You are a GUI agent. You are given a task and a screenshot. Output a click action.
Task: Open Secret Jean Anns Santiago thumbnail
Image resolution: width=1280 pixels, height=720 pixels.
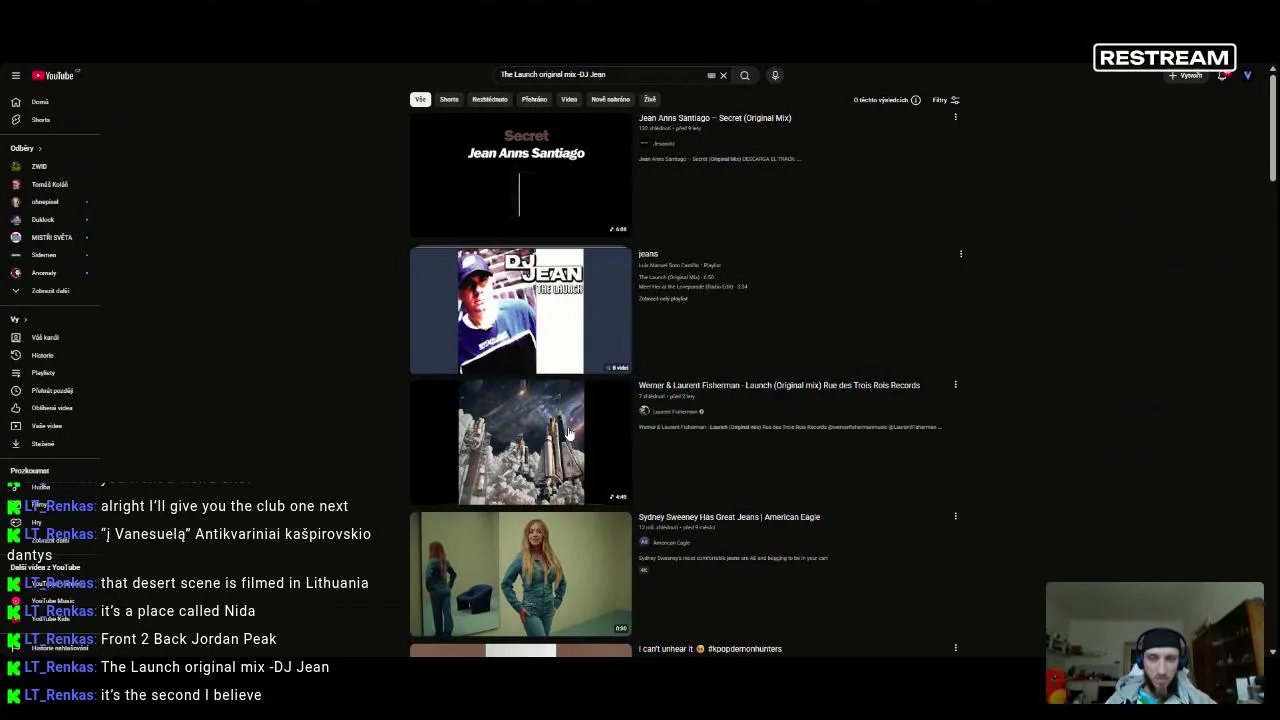520,175
